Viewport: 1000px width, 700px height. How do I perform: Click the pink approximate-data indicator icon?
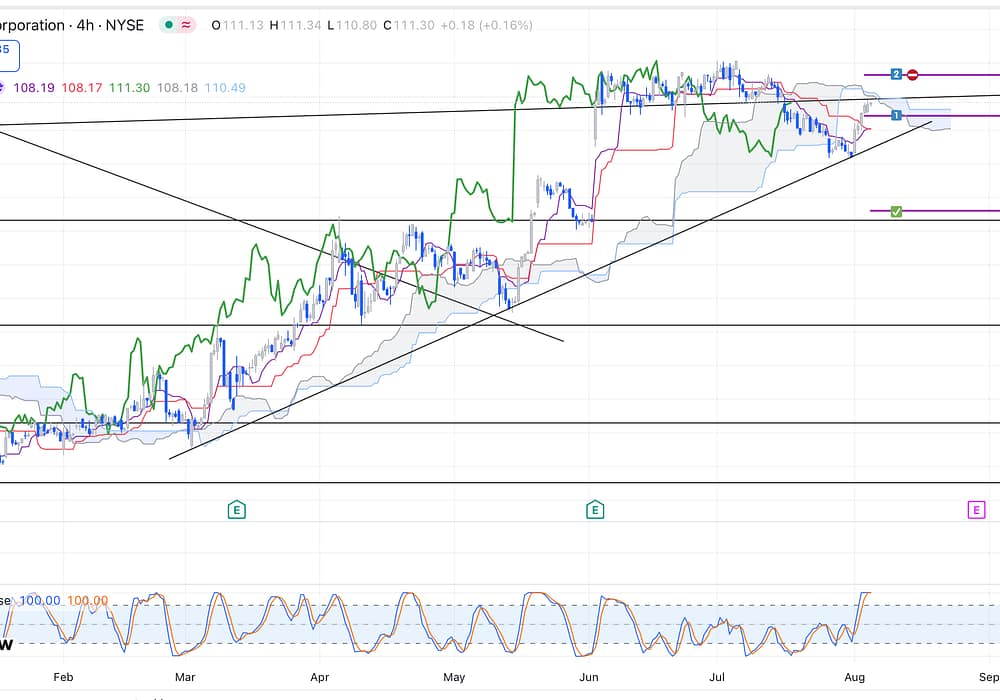pyautogui.click(x=187, y=25)
